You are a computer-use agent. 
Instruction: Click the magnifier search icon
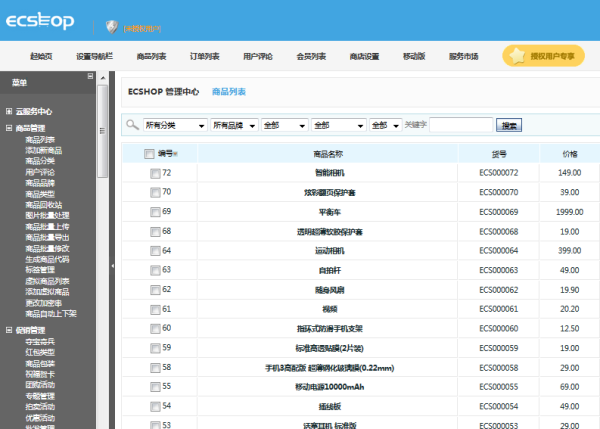coord(132,125)
